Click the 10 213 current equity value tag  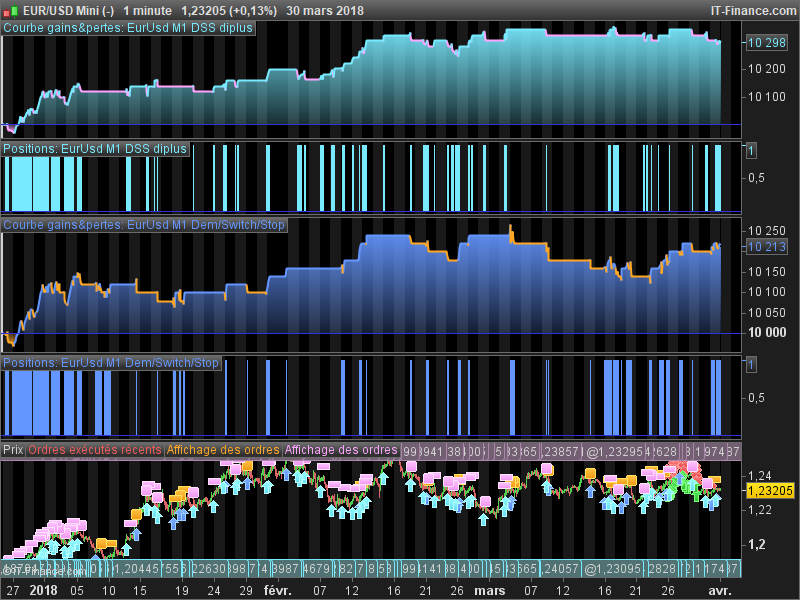766,247
